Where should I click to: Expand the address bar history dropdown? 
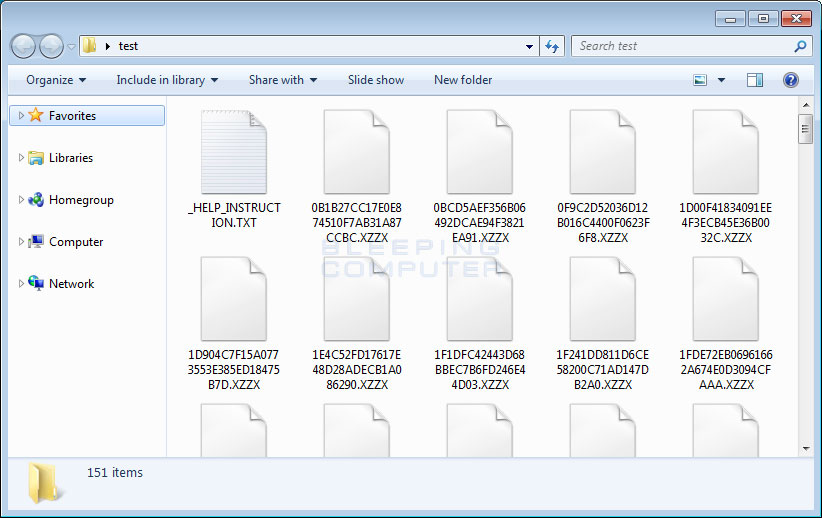[530, 46]
